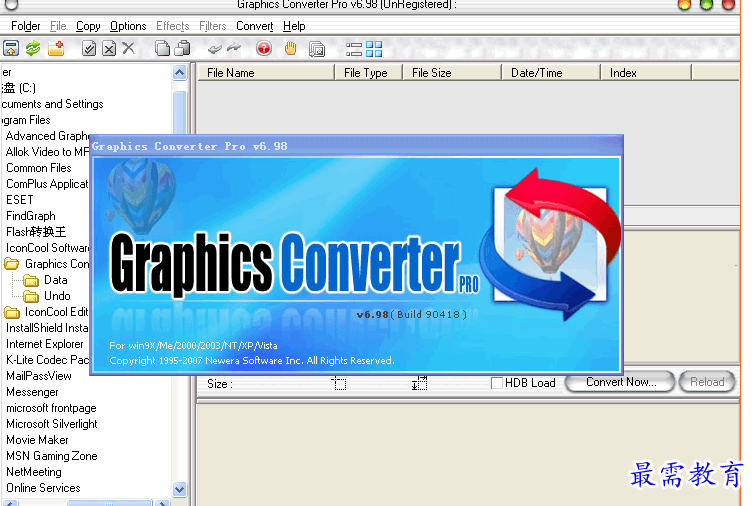Select the Internet Explorer folder
The height and width of the screenshot is (506, 752).
click(x=45, y=344)
